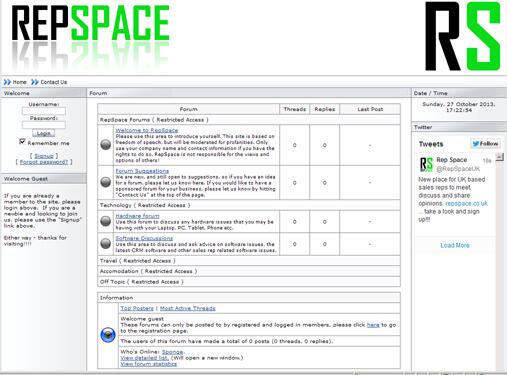Open the Hardware forum link
This screenshot has height=375, width=507.
[137, 216]
